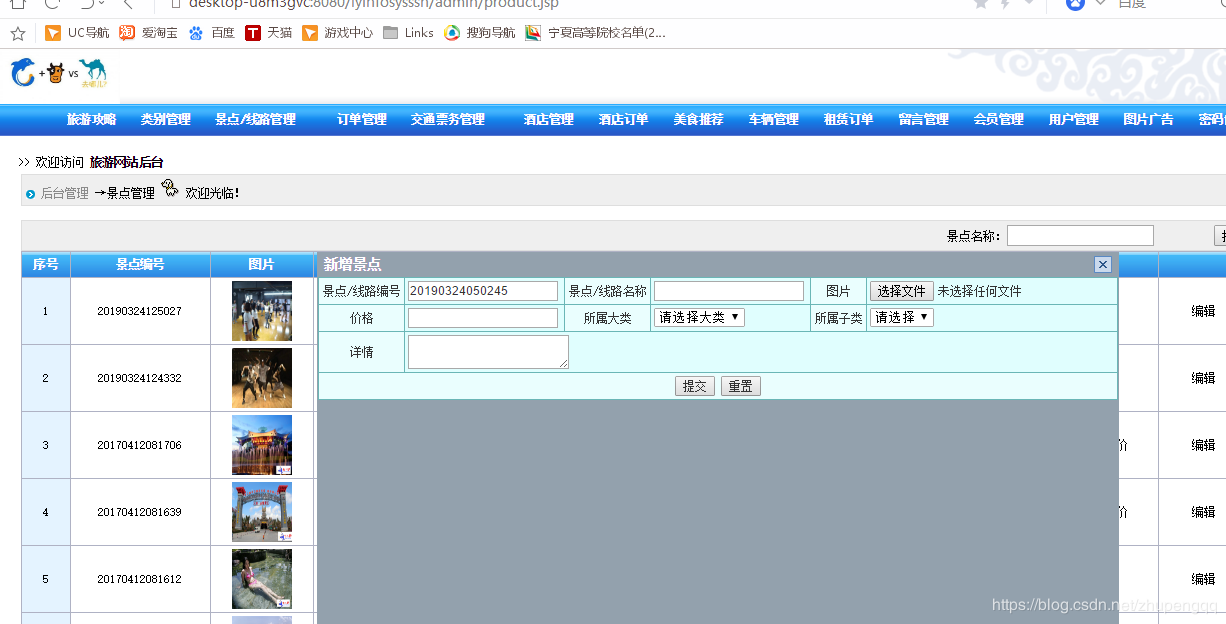Open the 美食推荐 menu
The image size is (1226, 624).
pos(698,119)
